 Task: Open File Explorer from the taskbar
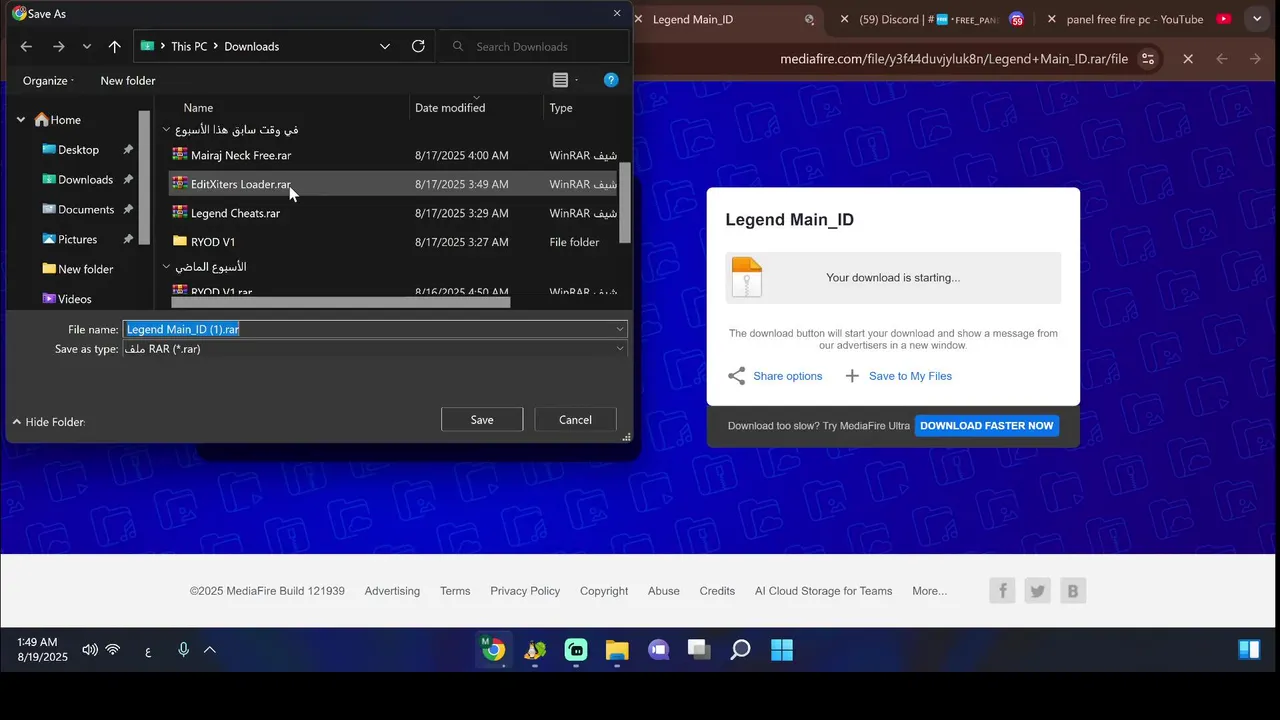tap(617, 650)
